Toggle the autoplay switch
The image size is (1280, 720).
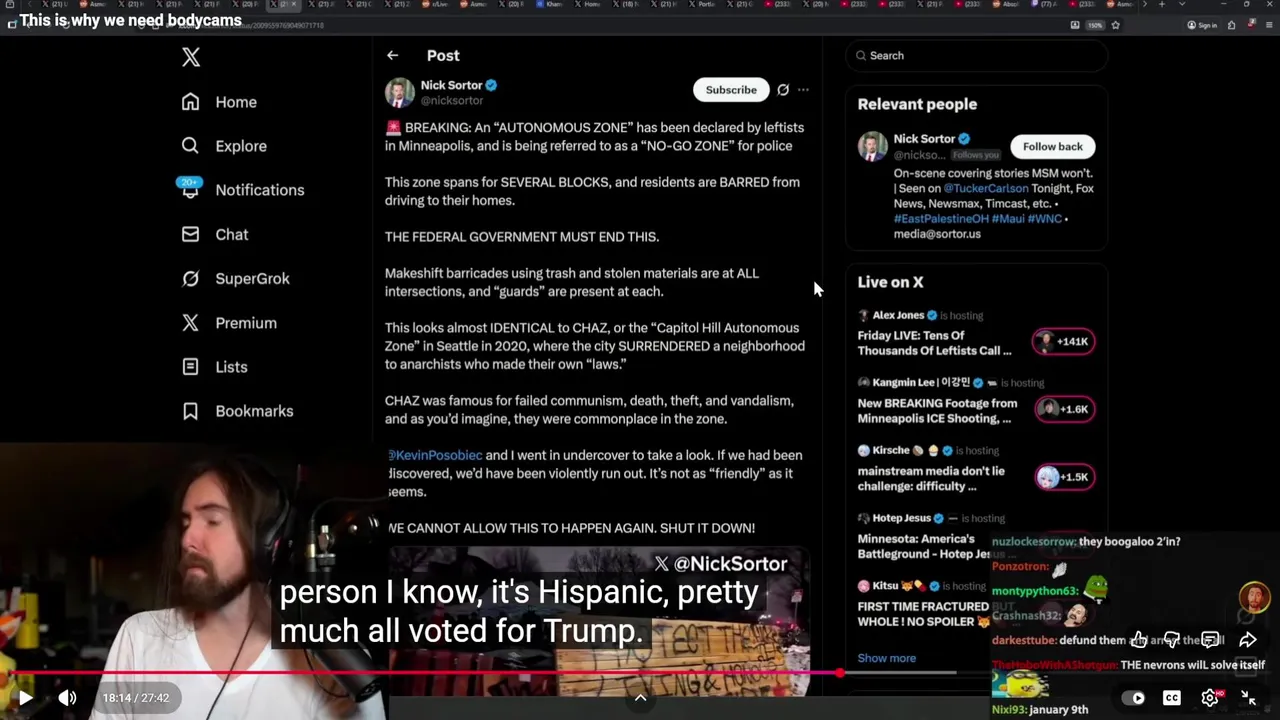(1133, 698)
